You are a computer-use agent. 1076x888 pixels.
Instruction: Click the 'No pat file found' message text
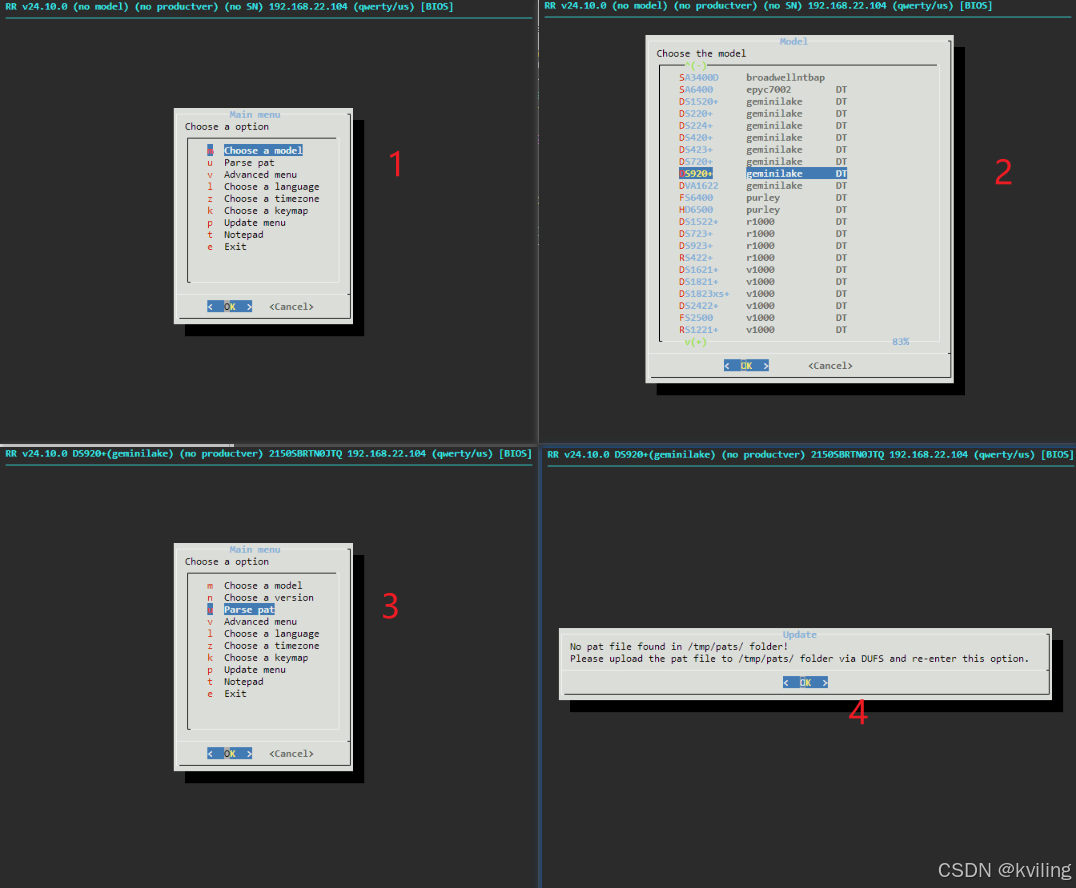(x=679, y=646)
